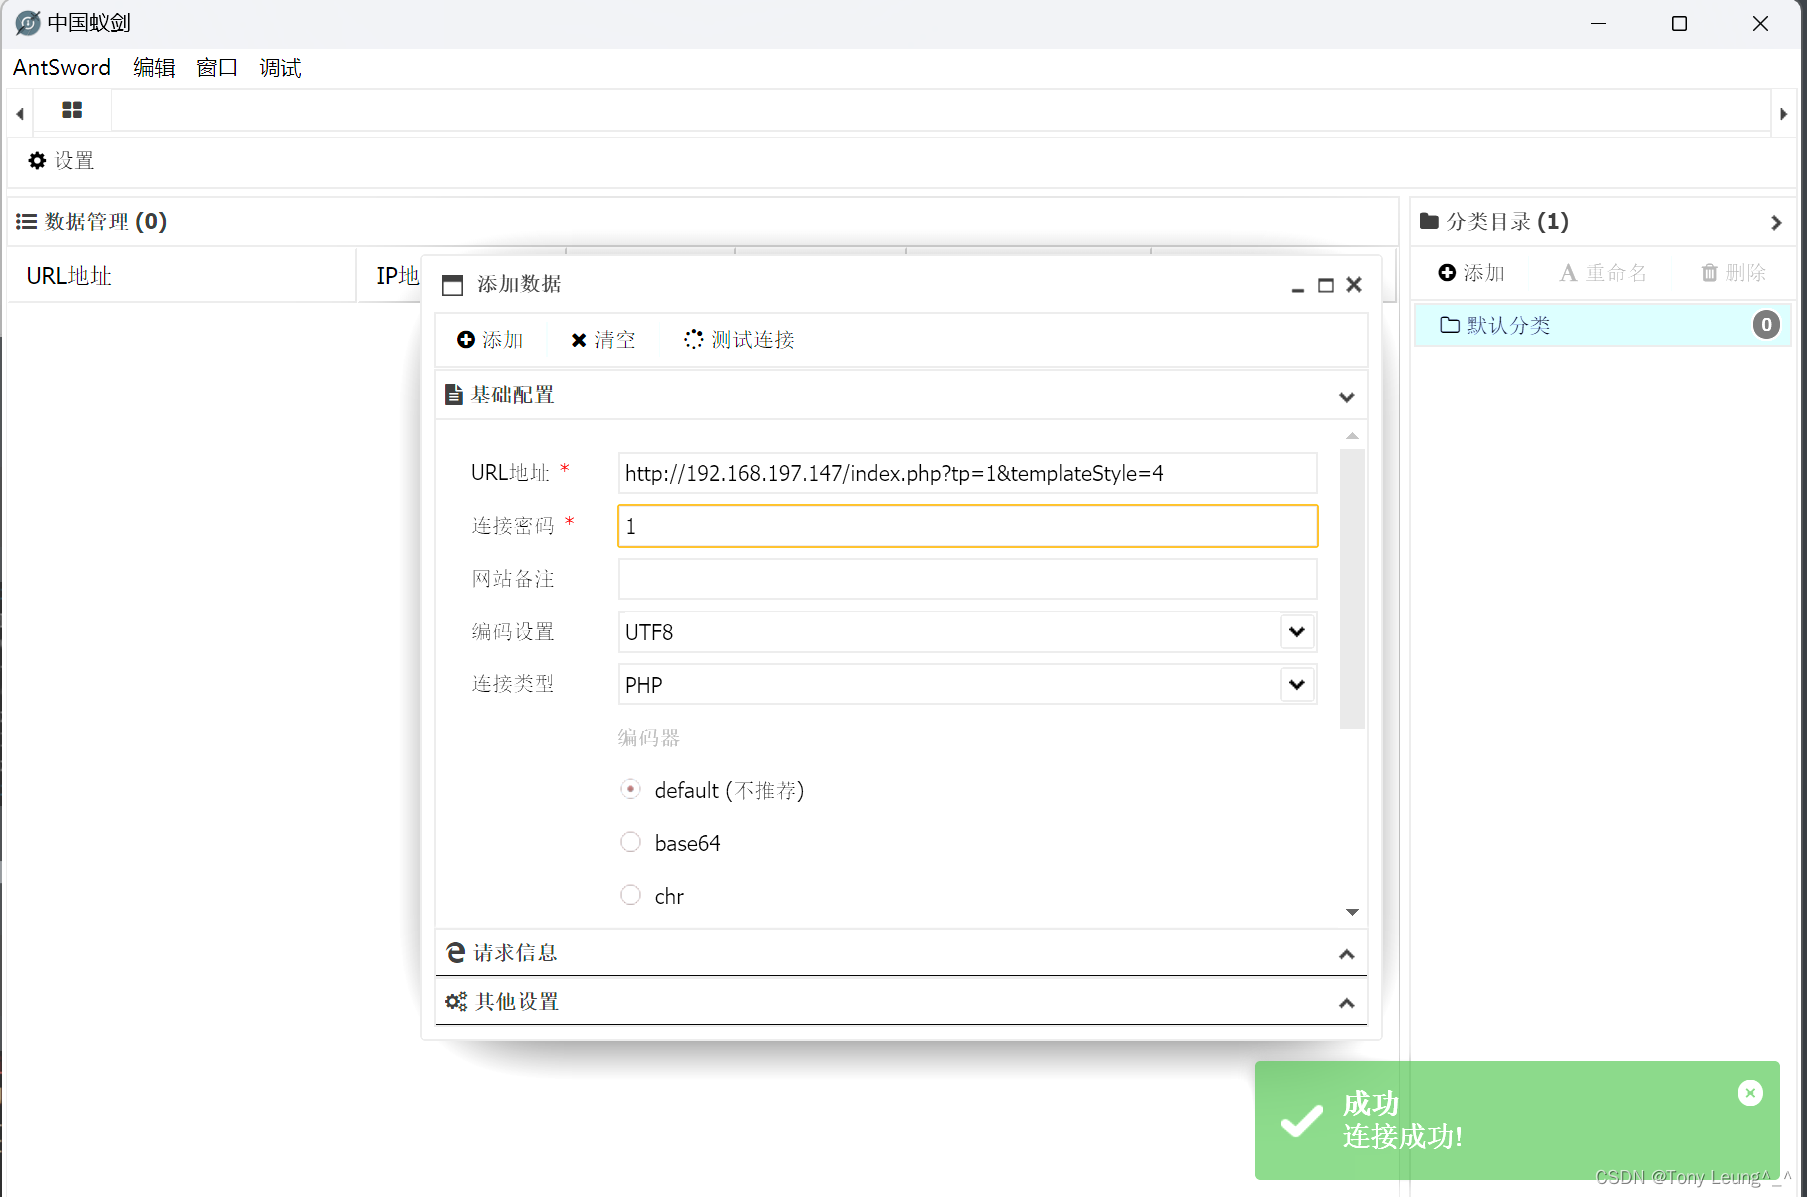Click the dialog scrollbar down arrow
Viewport: 1807px width, 1197px height.
click(x=1352, y=912)
